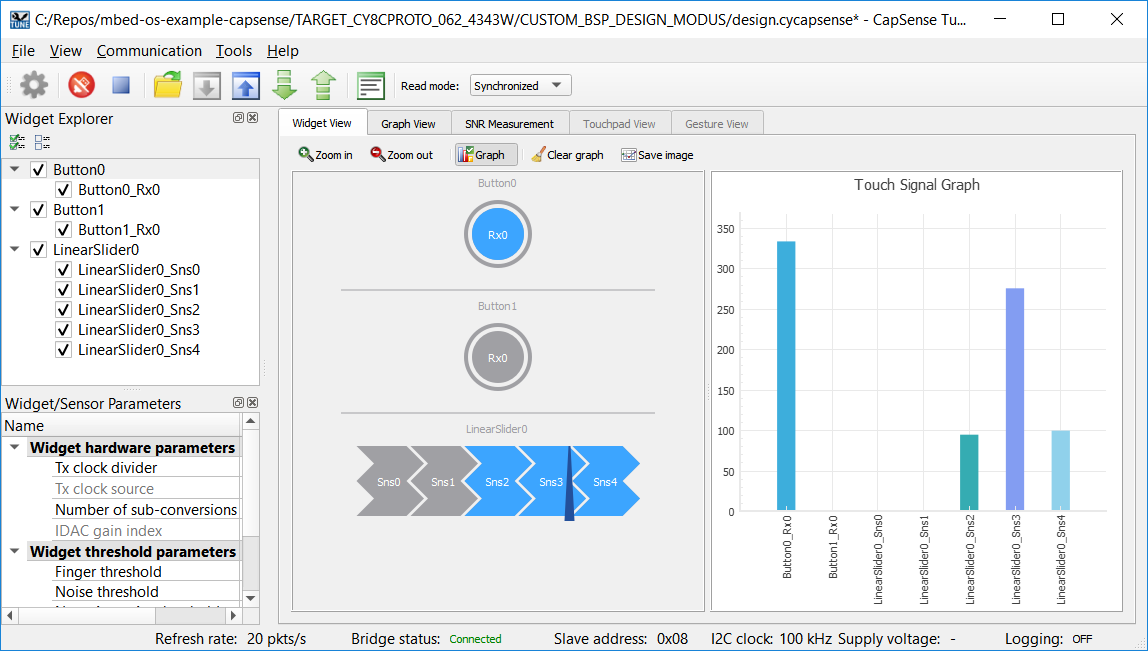The height and width of the screenshot is (651, 1148).
Task: Click the blue apply-to-project up arrow
Action: [x=246, y=86]
